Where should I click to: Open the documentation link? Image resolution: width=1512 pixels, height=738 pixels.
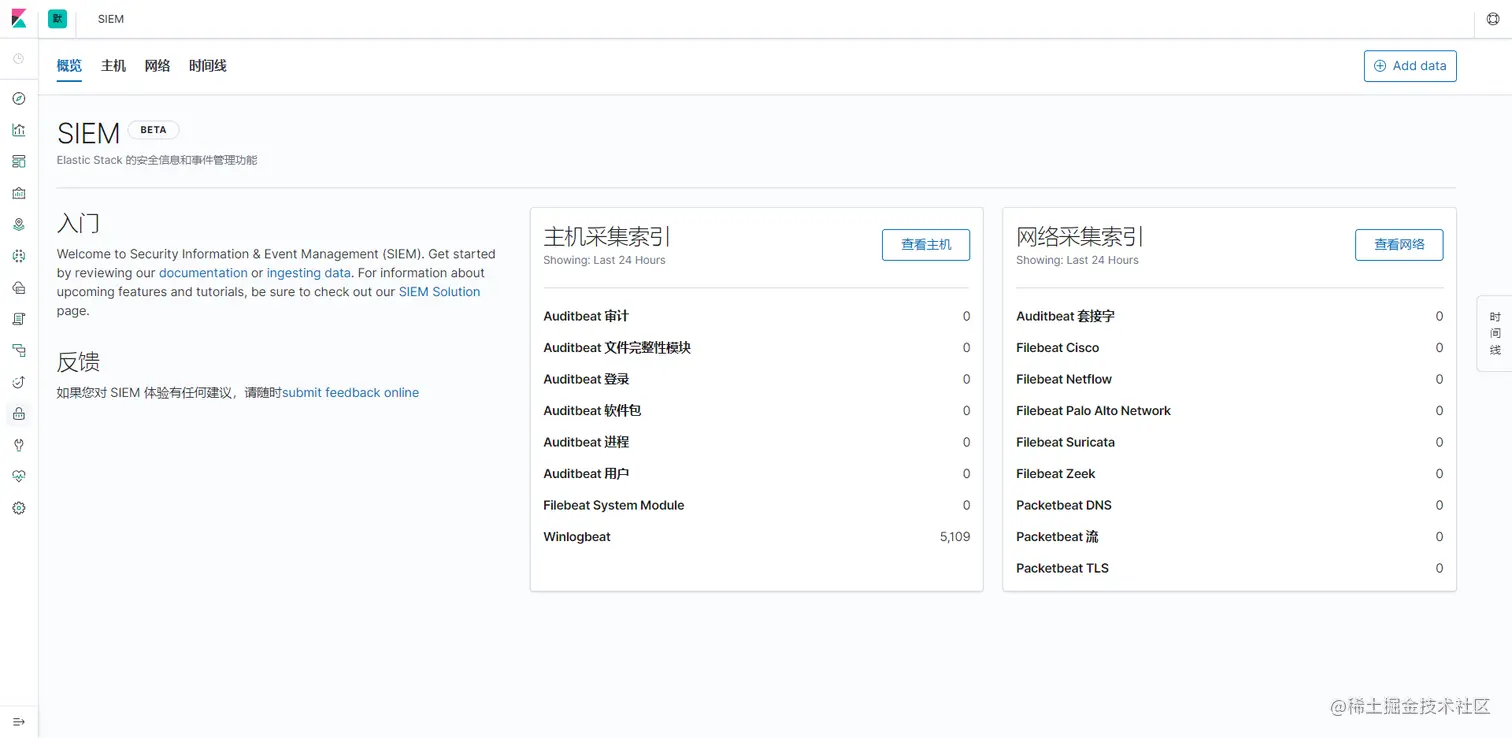pyautogui.click(x=203, y=273)
